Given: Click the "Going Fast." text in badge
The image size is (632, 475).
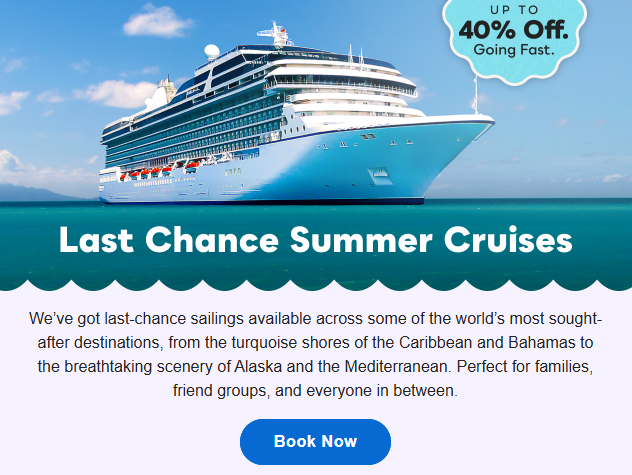Looking at the screenshot, I should pyautogui.click(x=513, y=49).
